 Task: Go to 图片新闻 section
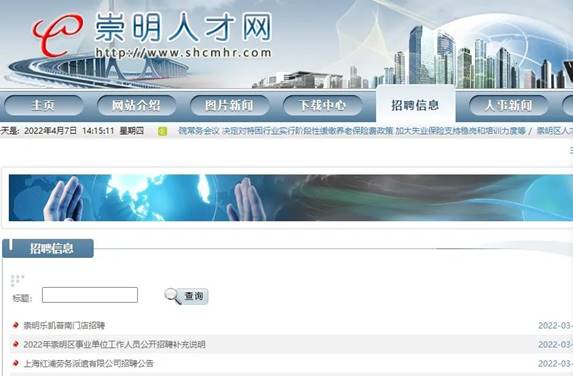pos(229,106)
